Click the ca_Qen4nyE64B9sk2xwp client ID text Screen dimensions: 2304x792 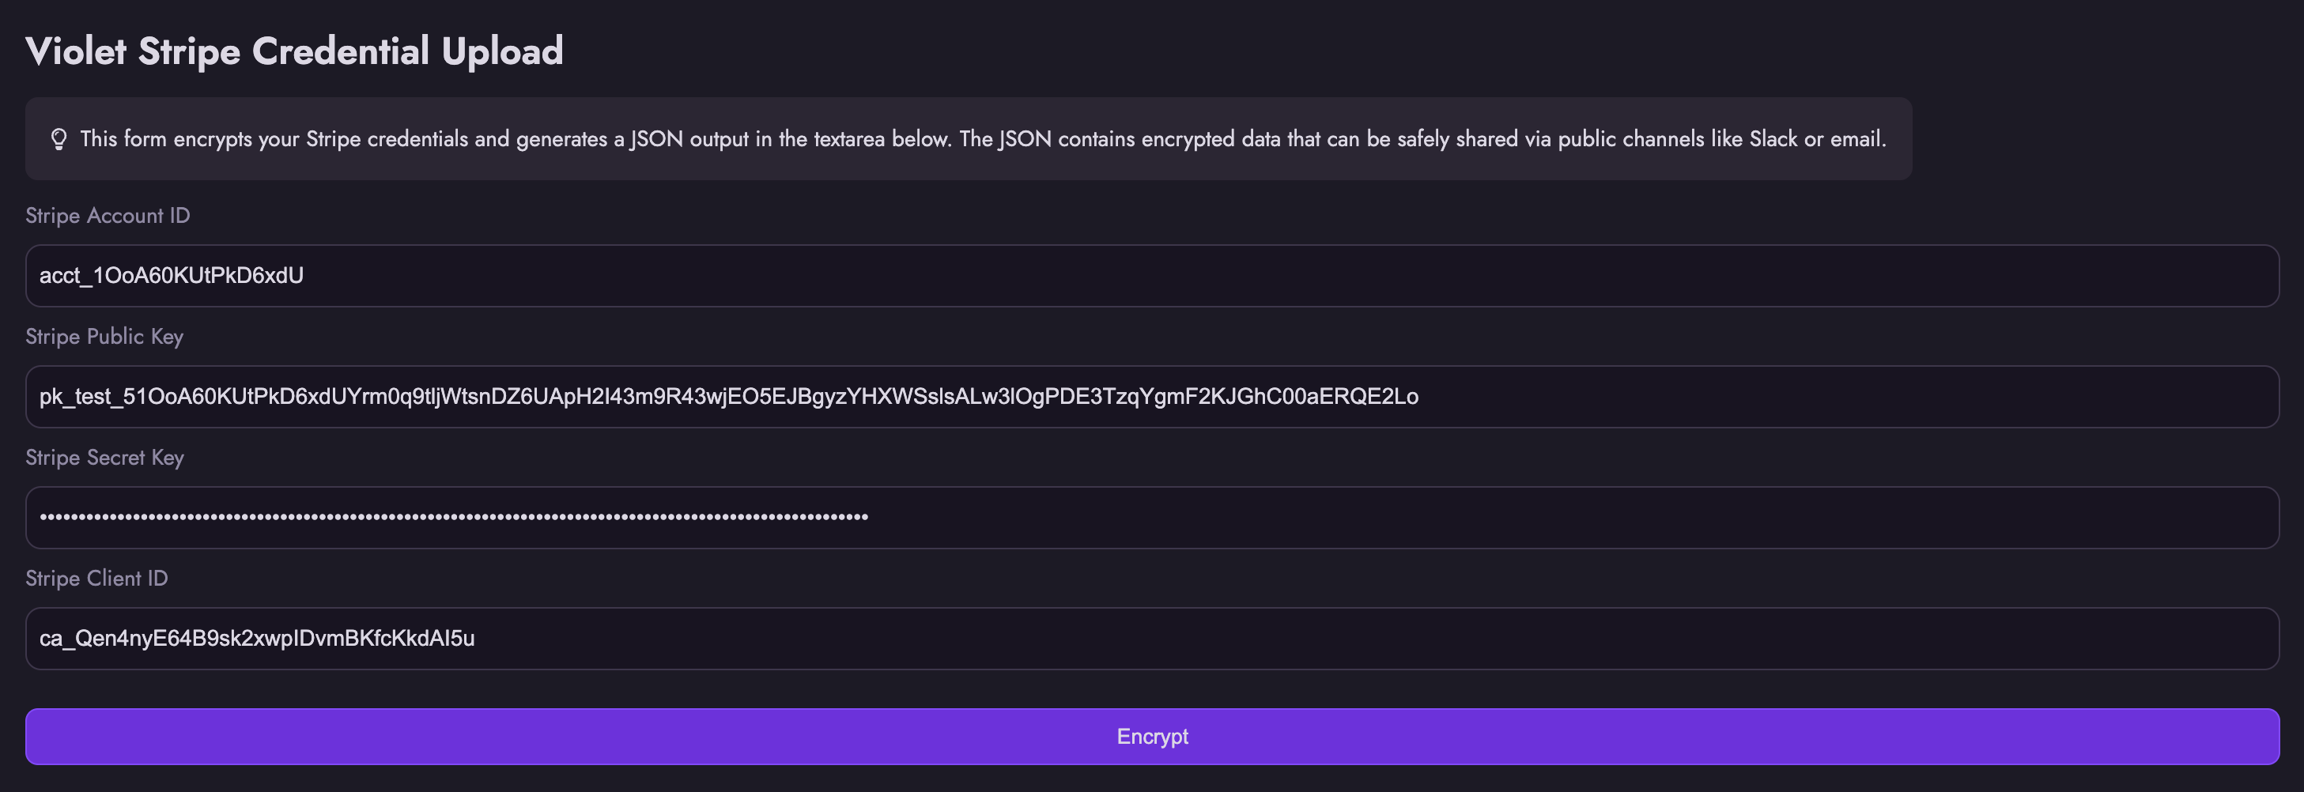[257, 639]
